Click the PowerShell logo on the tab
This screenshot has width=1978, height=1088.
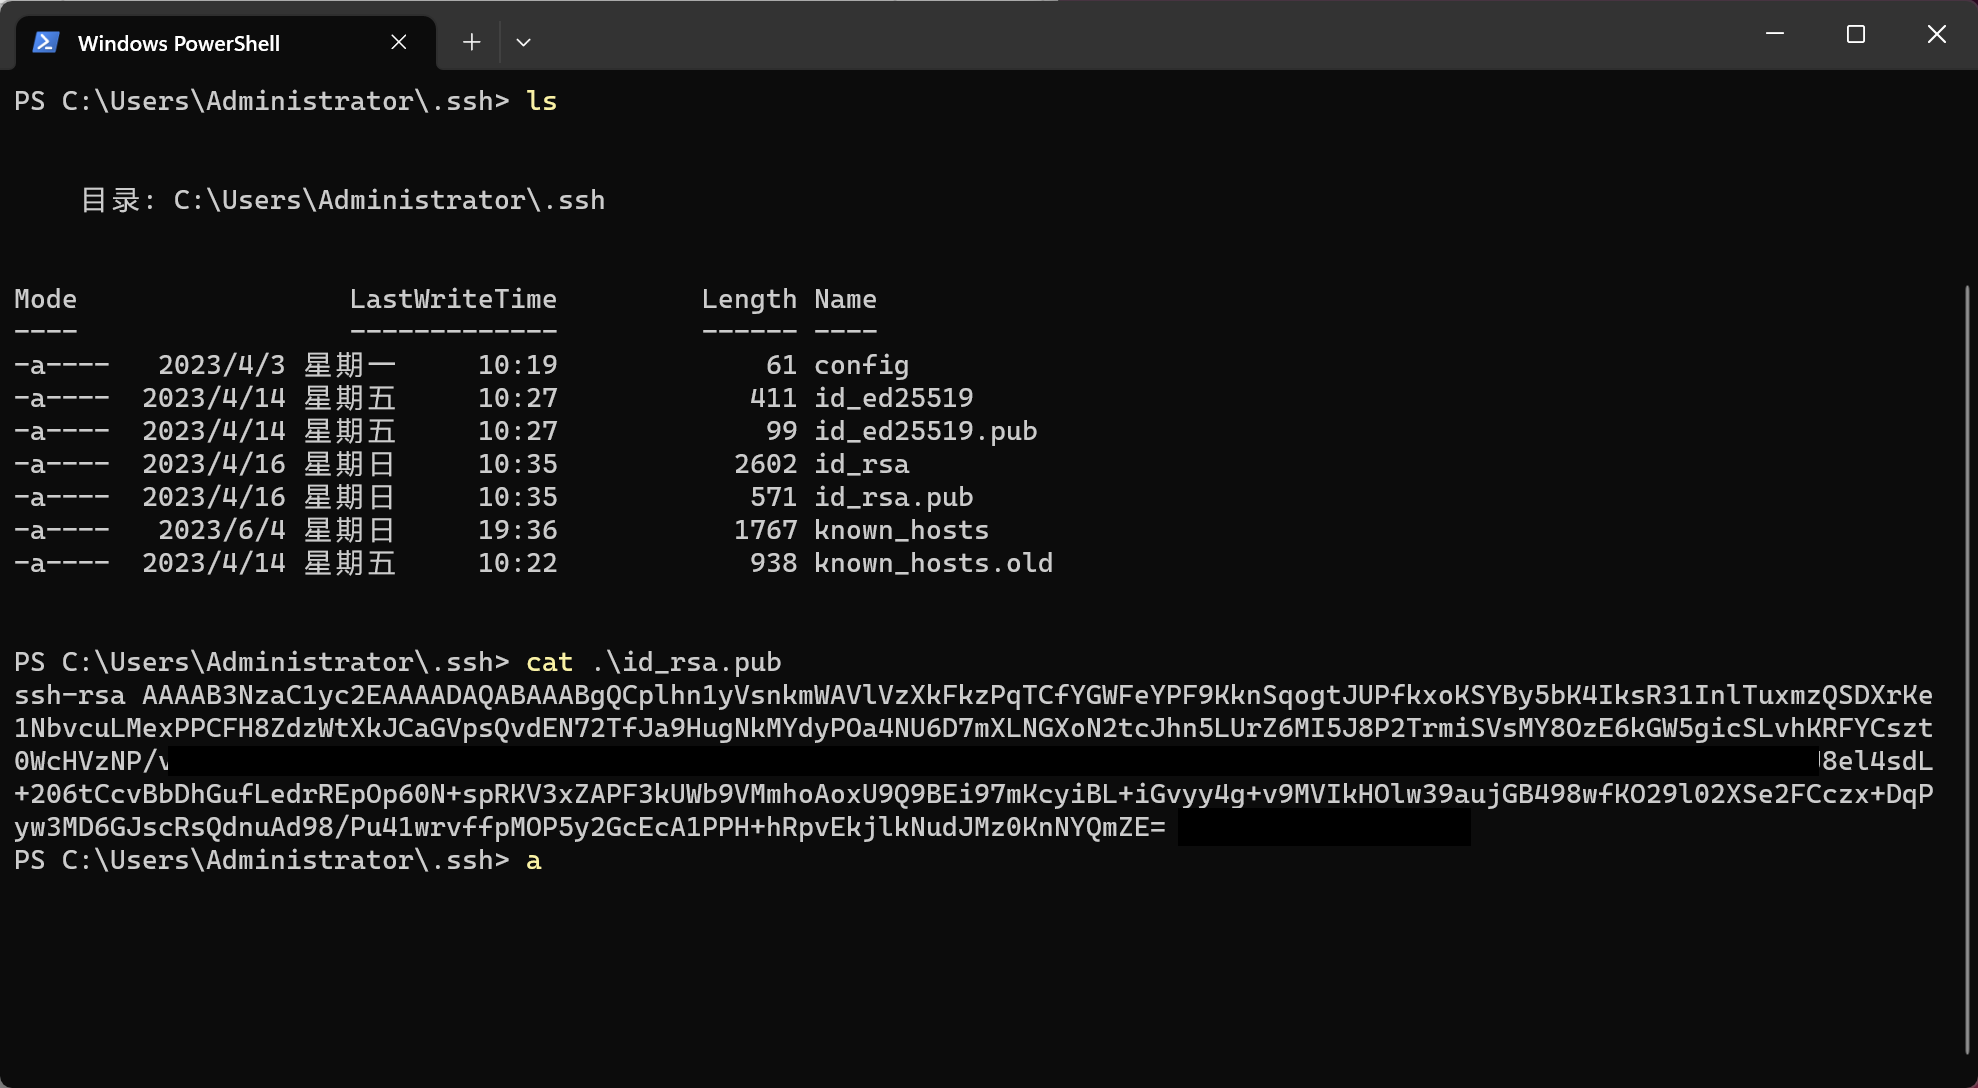click(45, 42)
